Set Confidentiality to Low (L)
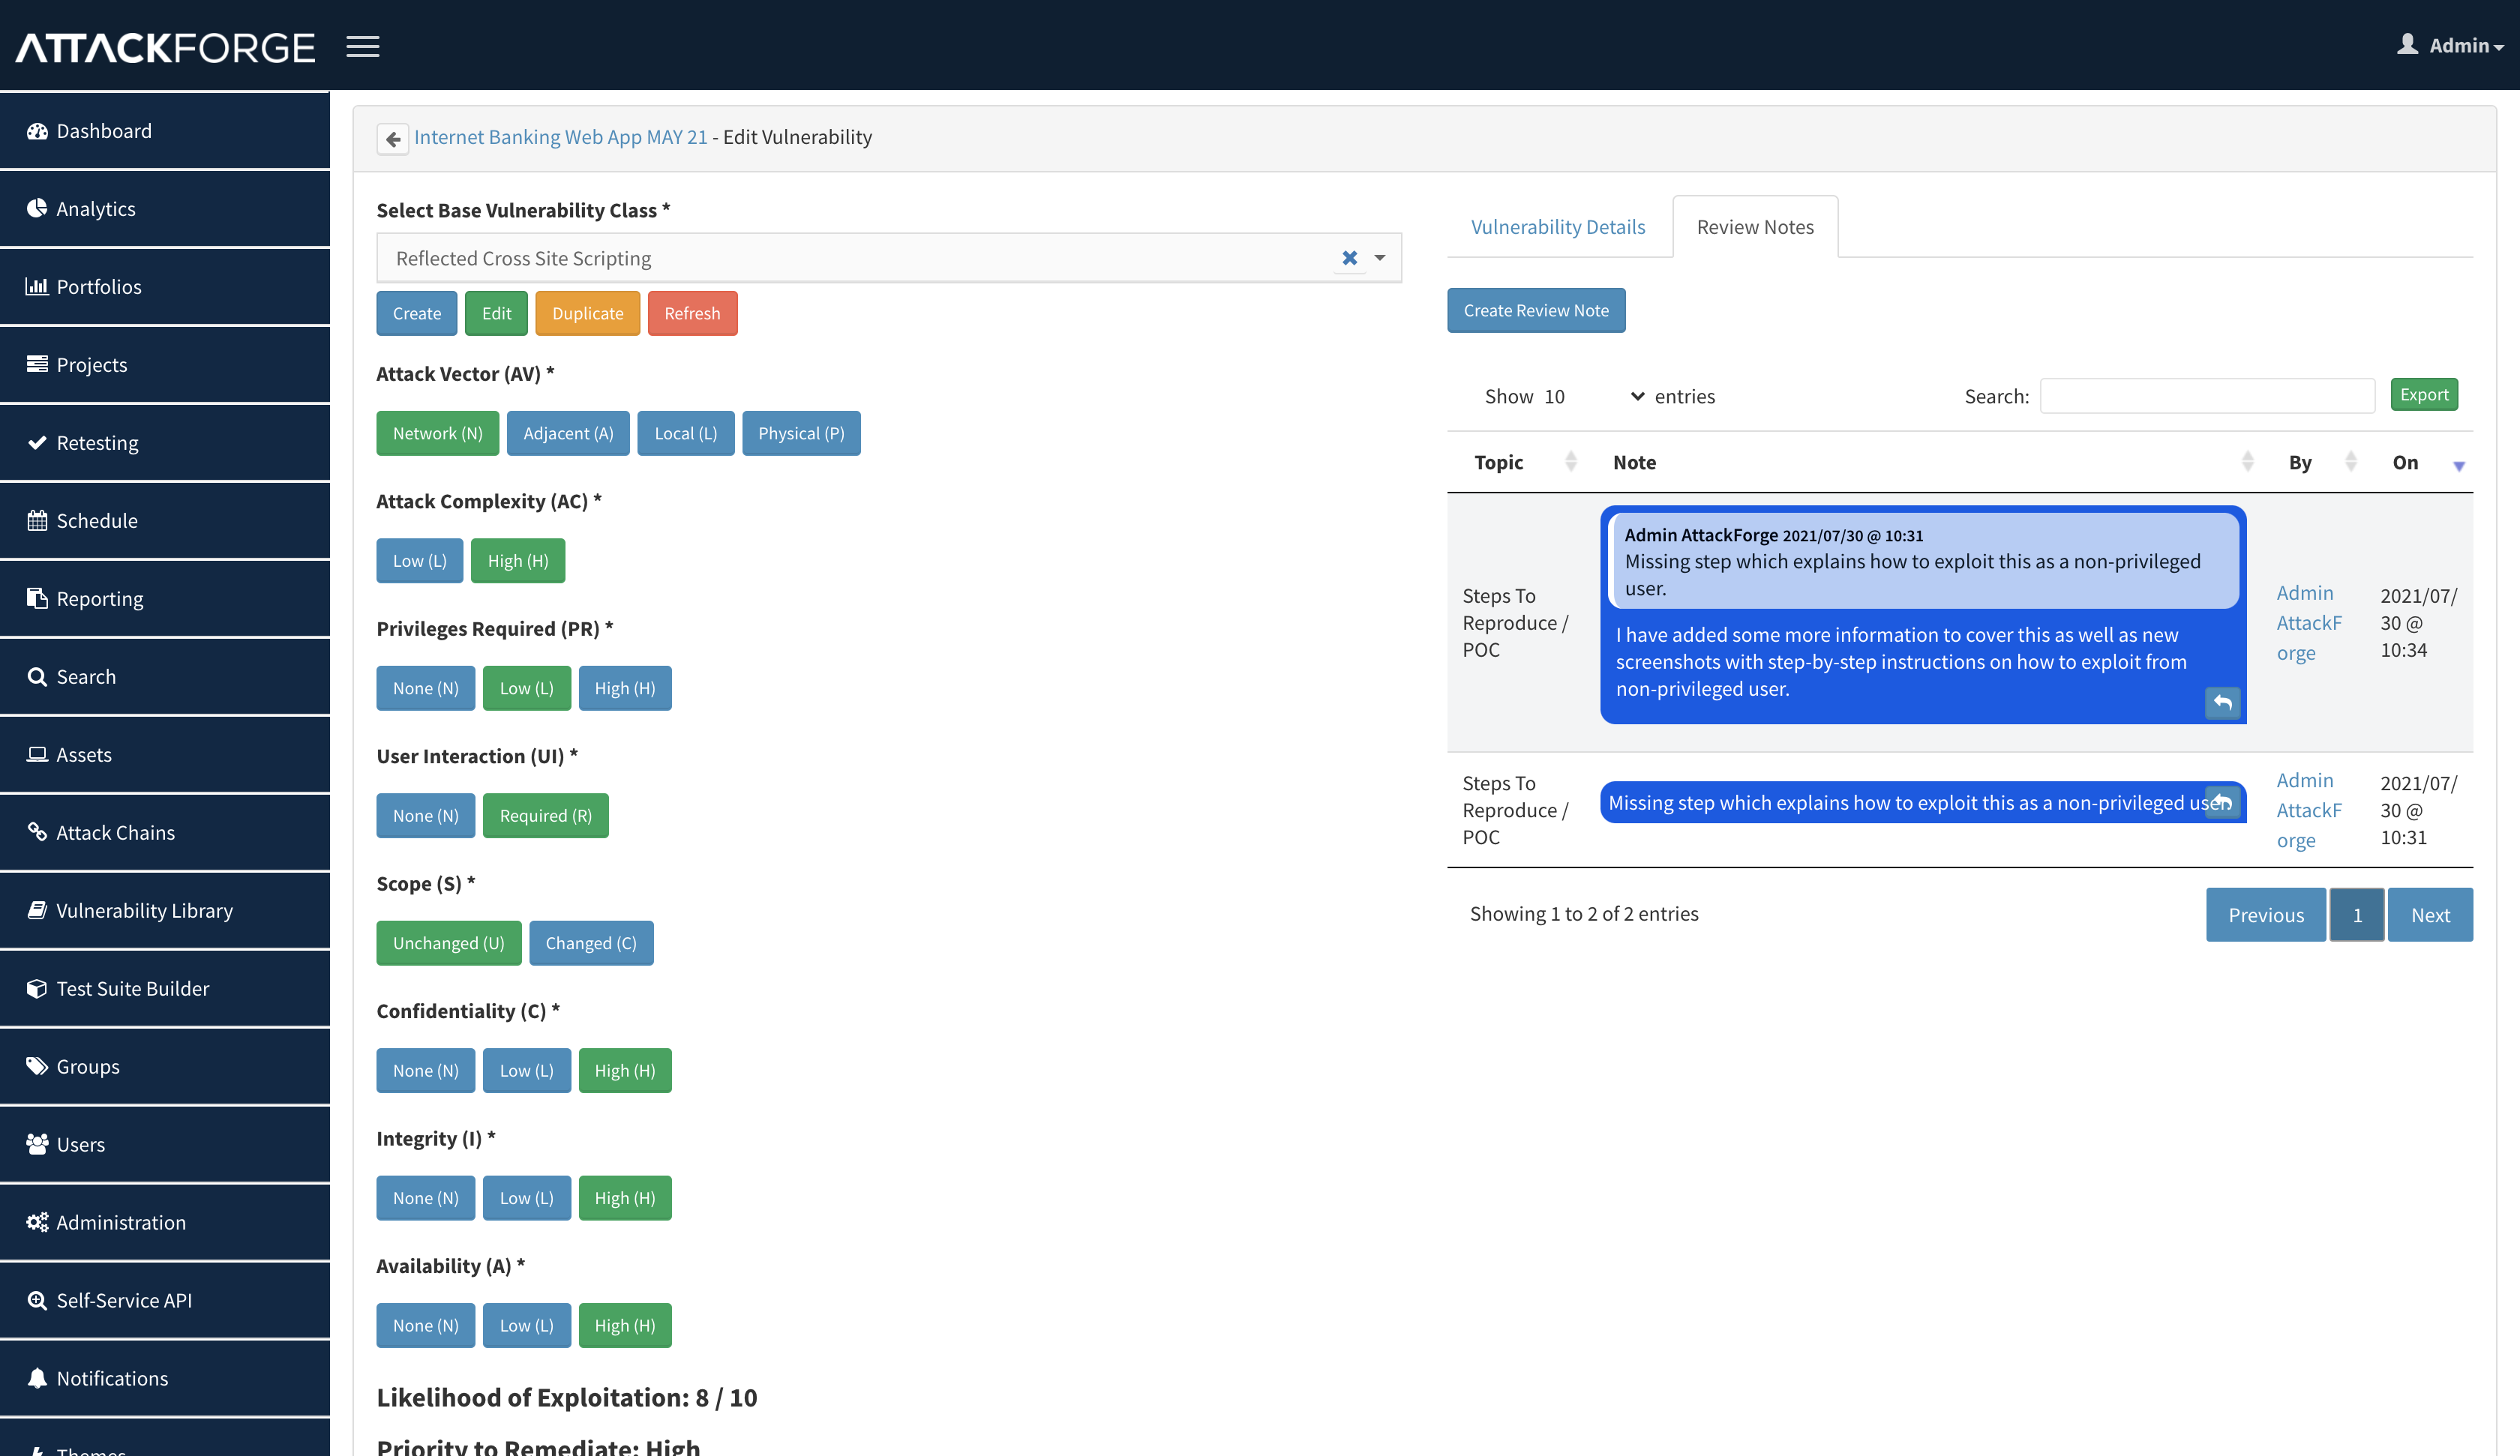 [x=526, y=1071]
